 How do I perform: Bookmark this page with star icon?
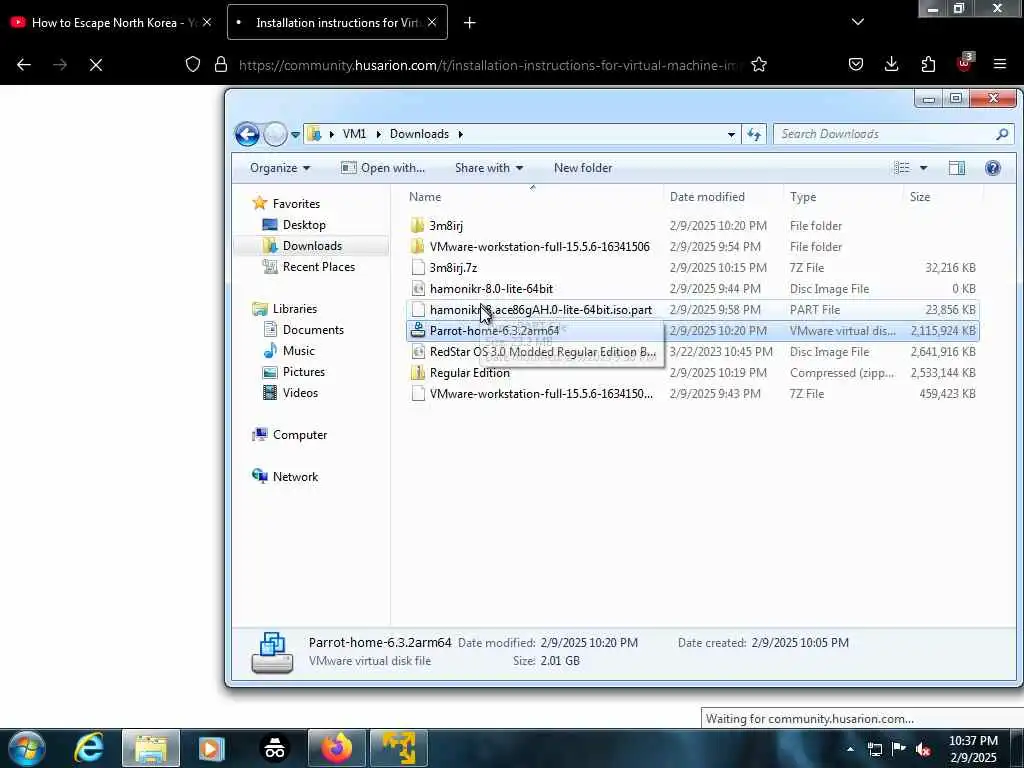759,65
